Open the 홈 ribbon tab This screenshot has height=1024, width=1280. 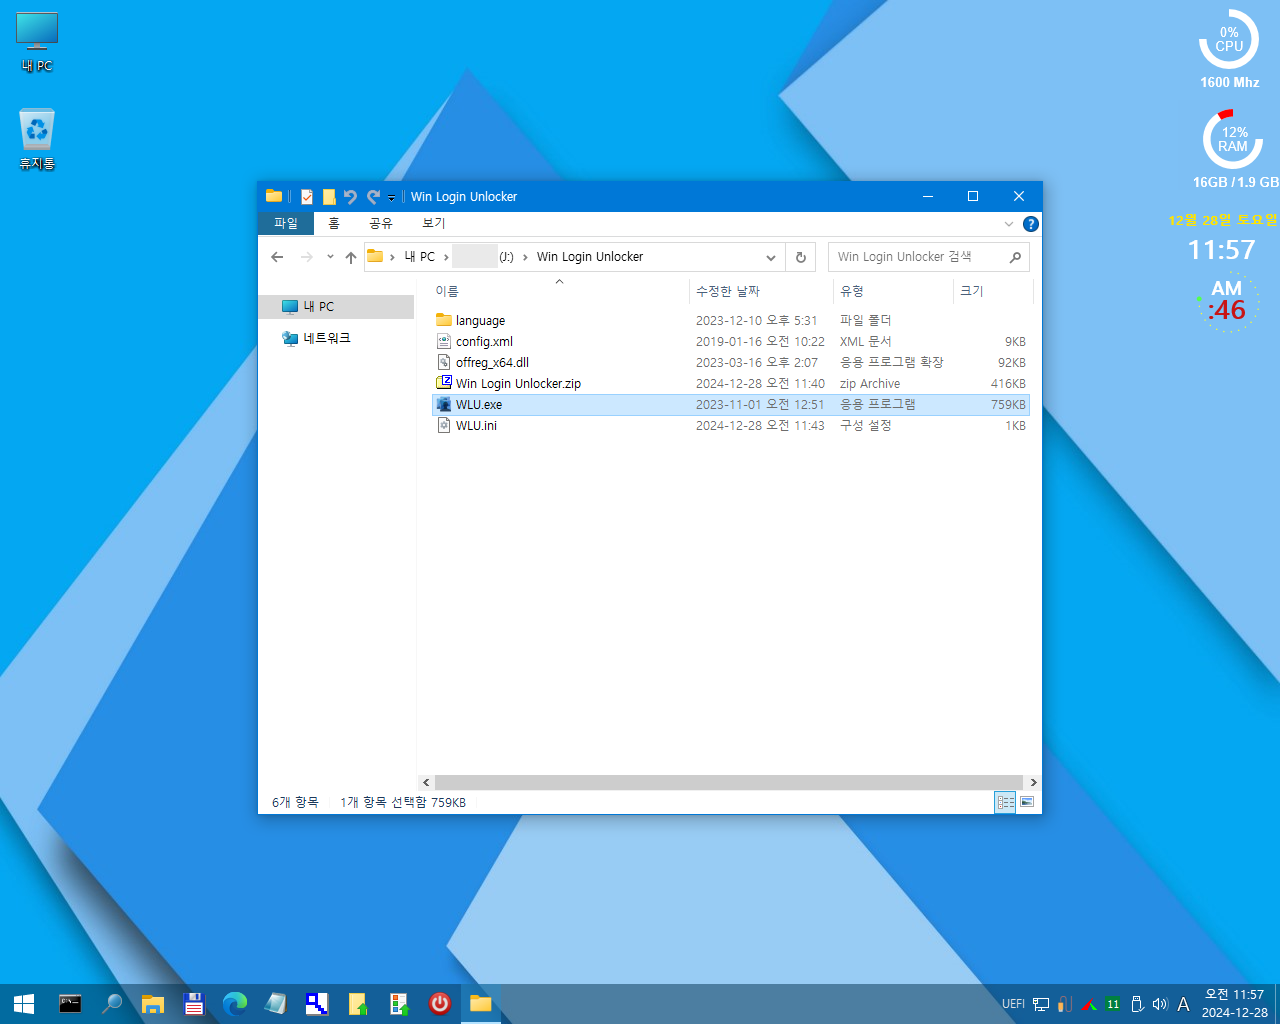point(334,223)
